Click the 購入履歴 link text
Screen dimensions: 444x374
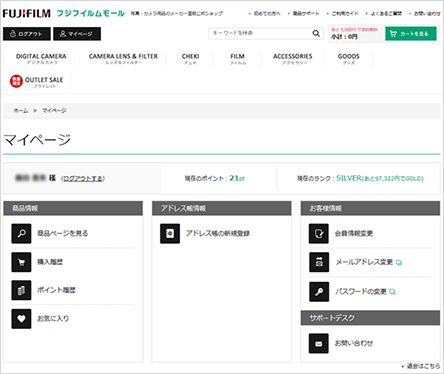coord(50,262)
